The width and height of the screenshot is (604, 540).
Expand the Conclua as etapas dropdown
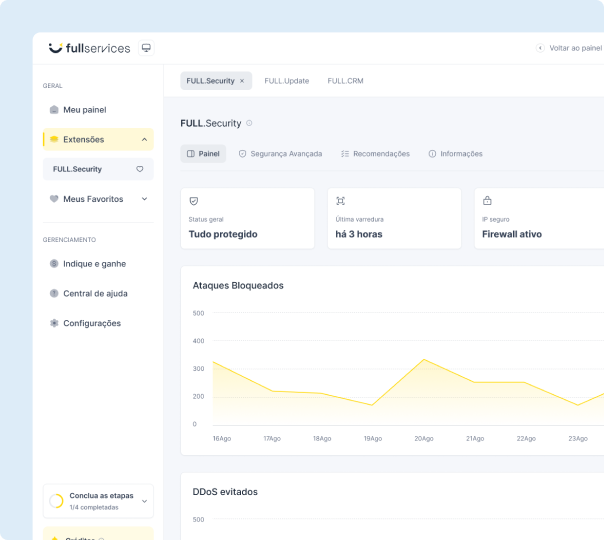145,500
